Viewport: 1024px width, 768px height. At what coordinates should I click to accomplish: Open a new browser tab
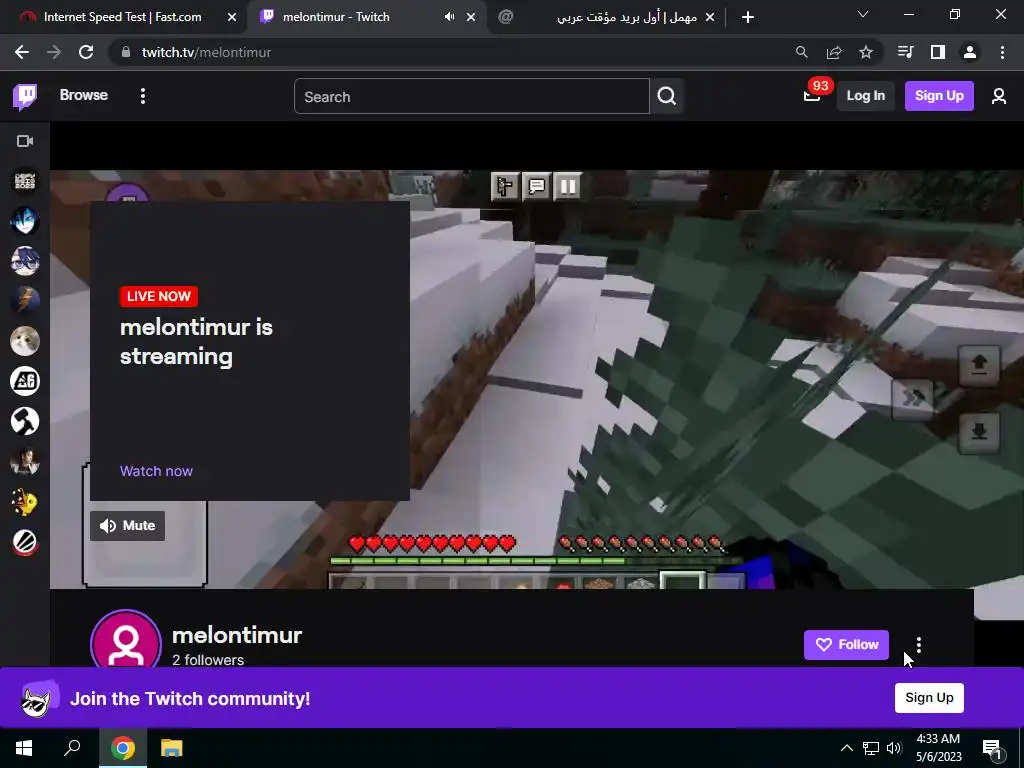[748, 18]
